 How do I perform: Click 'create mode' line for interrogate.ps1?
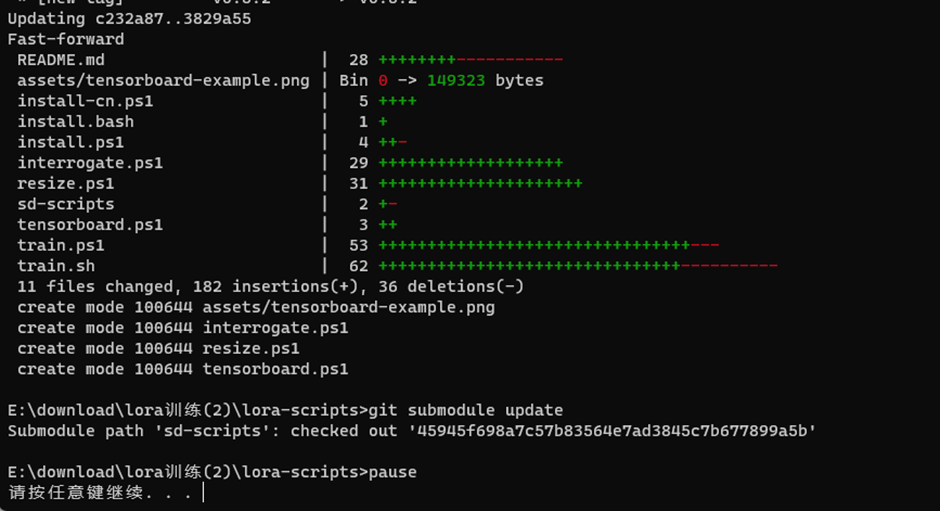click(182, 328)
